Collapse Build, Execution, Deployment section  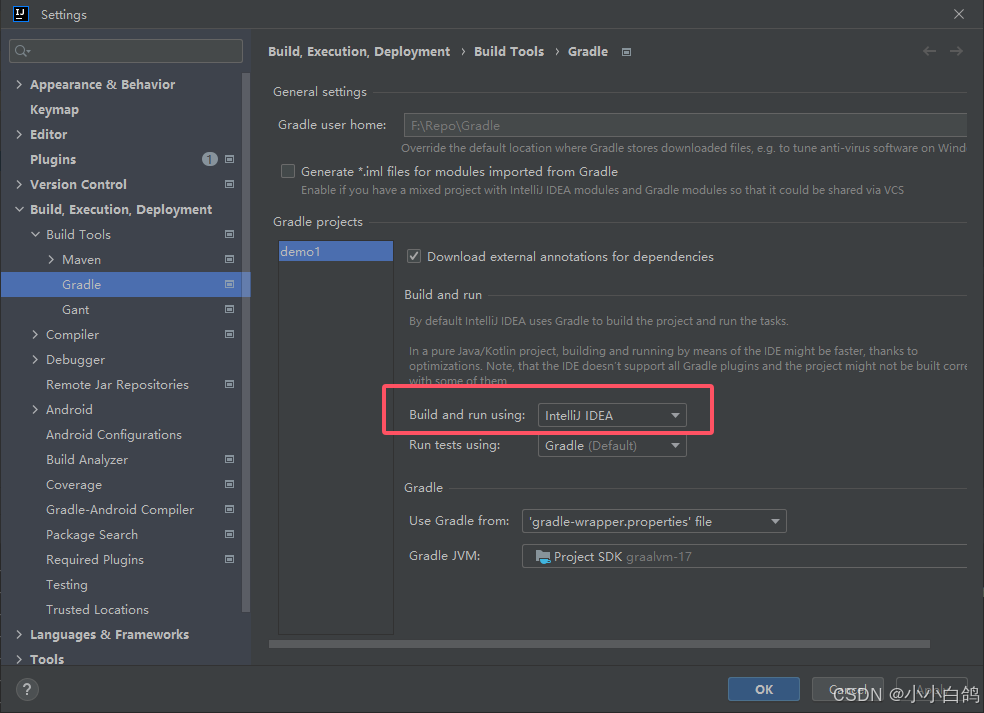click(19, 210)
